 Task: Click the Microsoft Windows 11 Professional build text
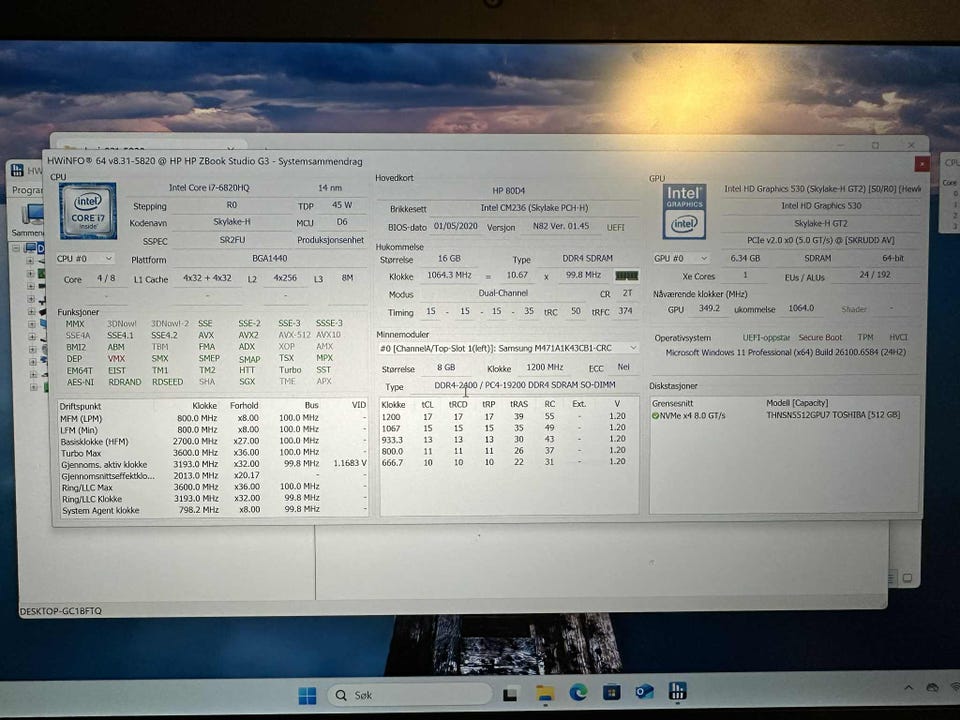786,353
